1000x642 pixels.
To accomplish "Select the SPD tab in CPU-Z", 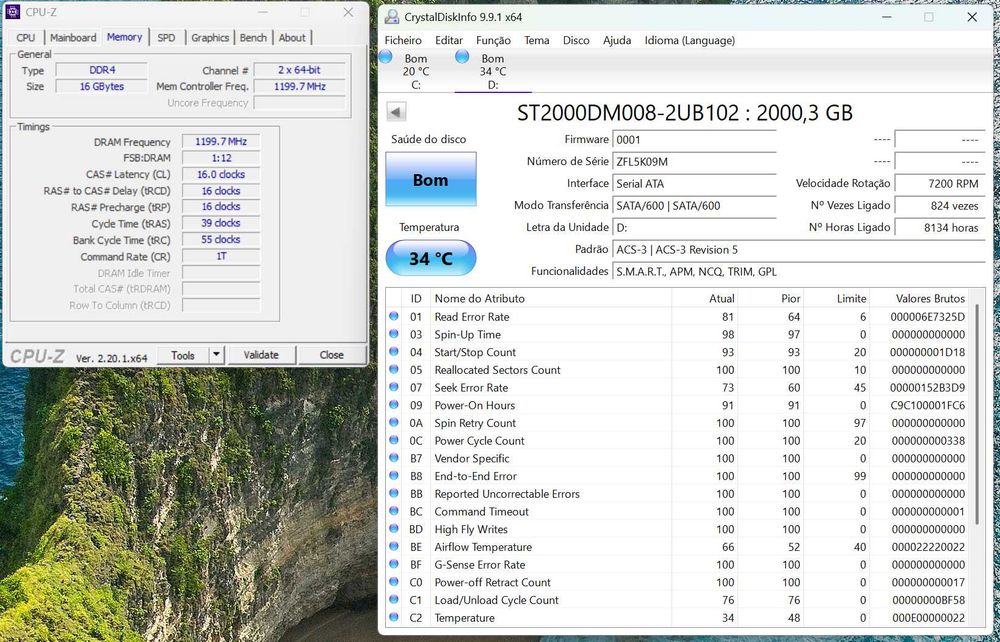I will click(166, 38).
